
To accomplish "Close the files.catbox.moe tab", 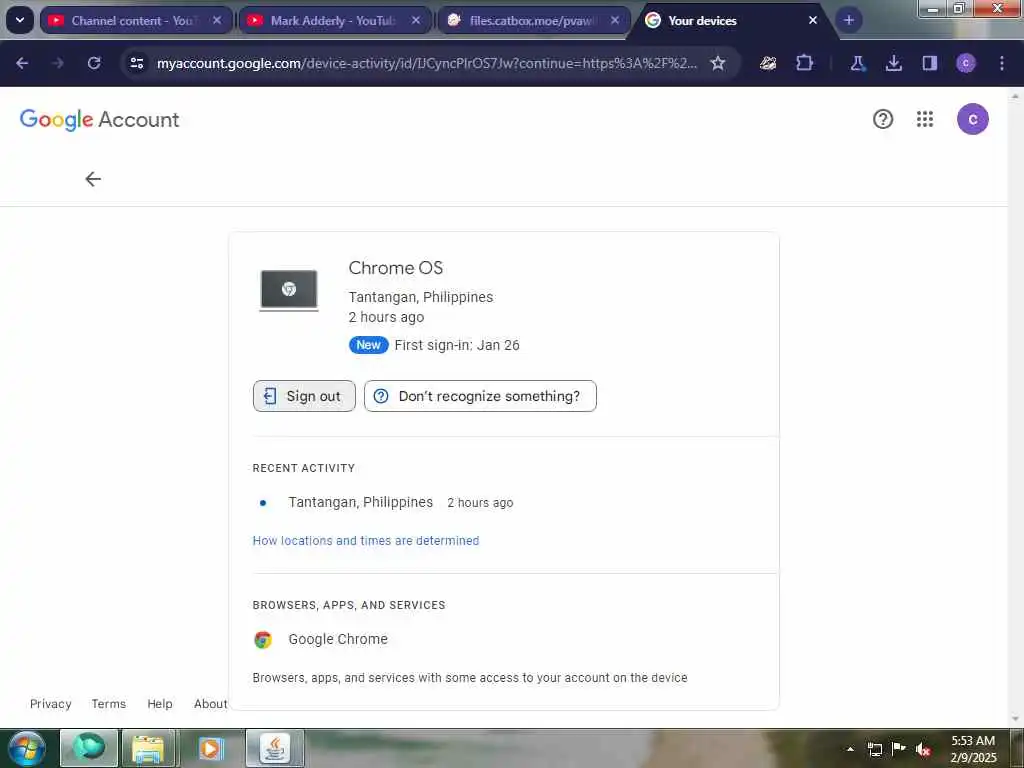I will tap(615, 20).
